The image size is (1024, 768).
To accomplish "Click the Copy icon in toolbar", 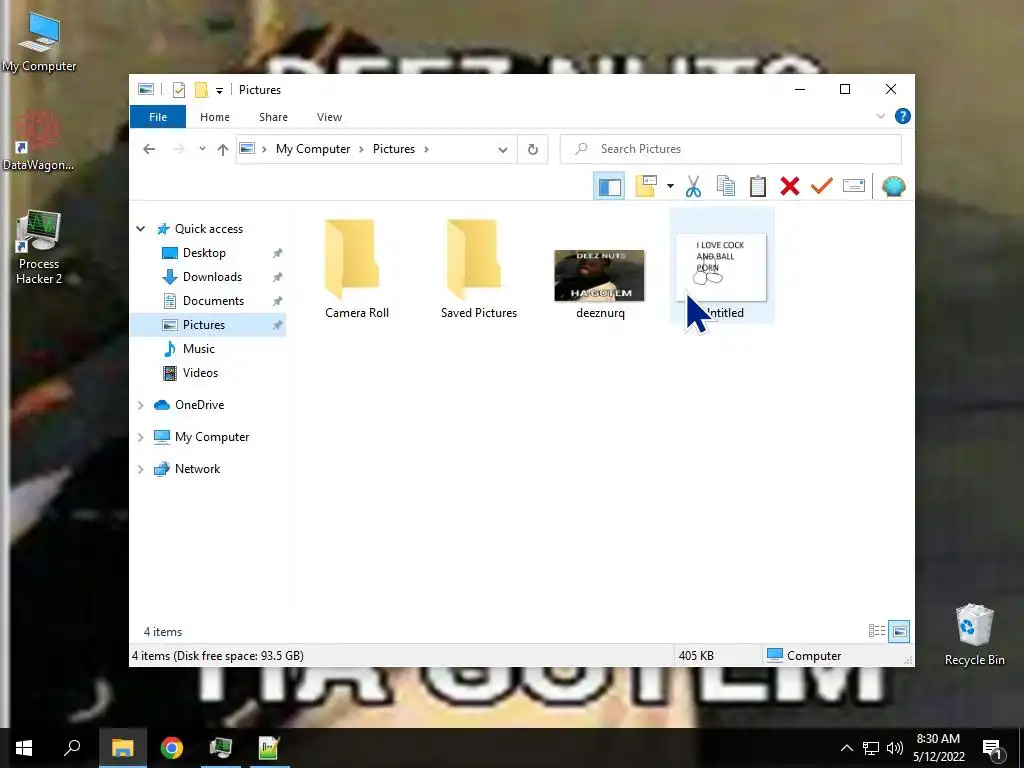I will point(726,186).
